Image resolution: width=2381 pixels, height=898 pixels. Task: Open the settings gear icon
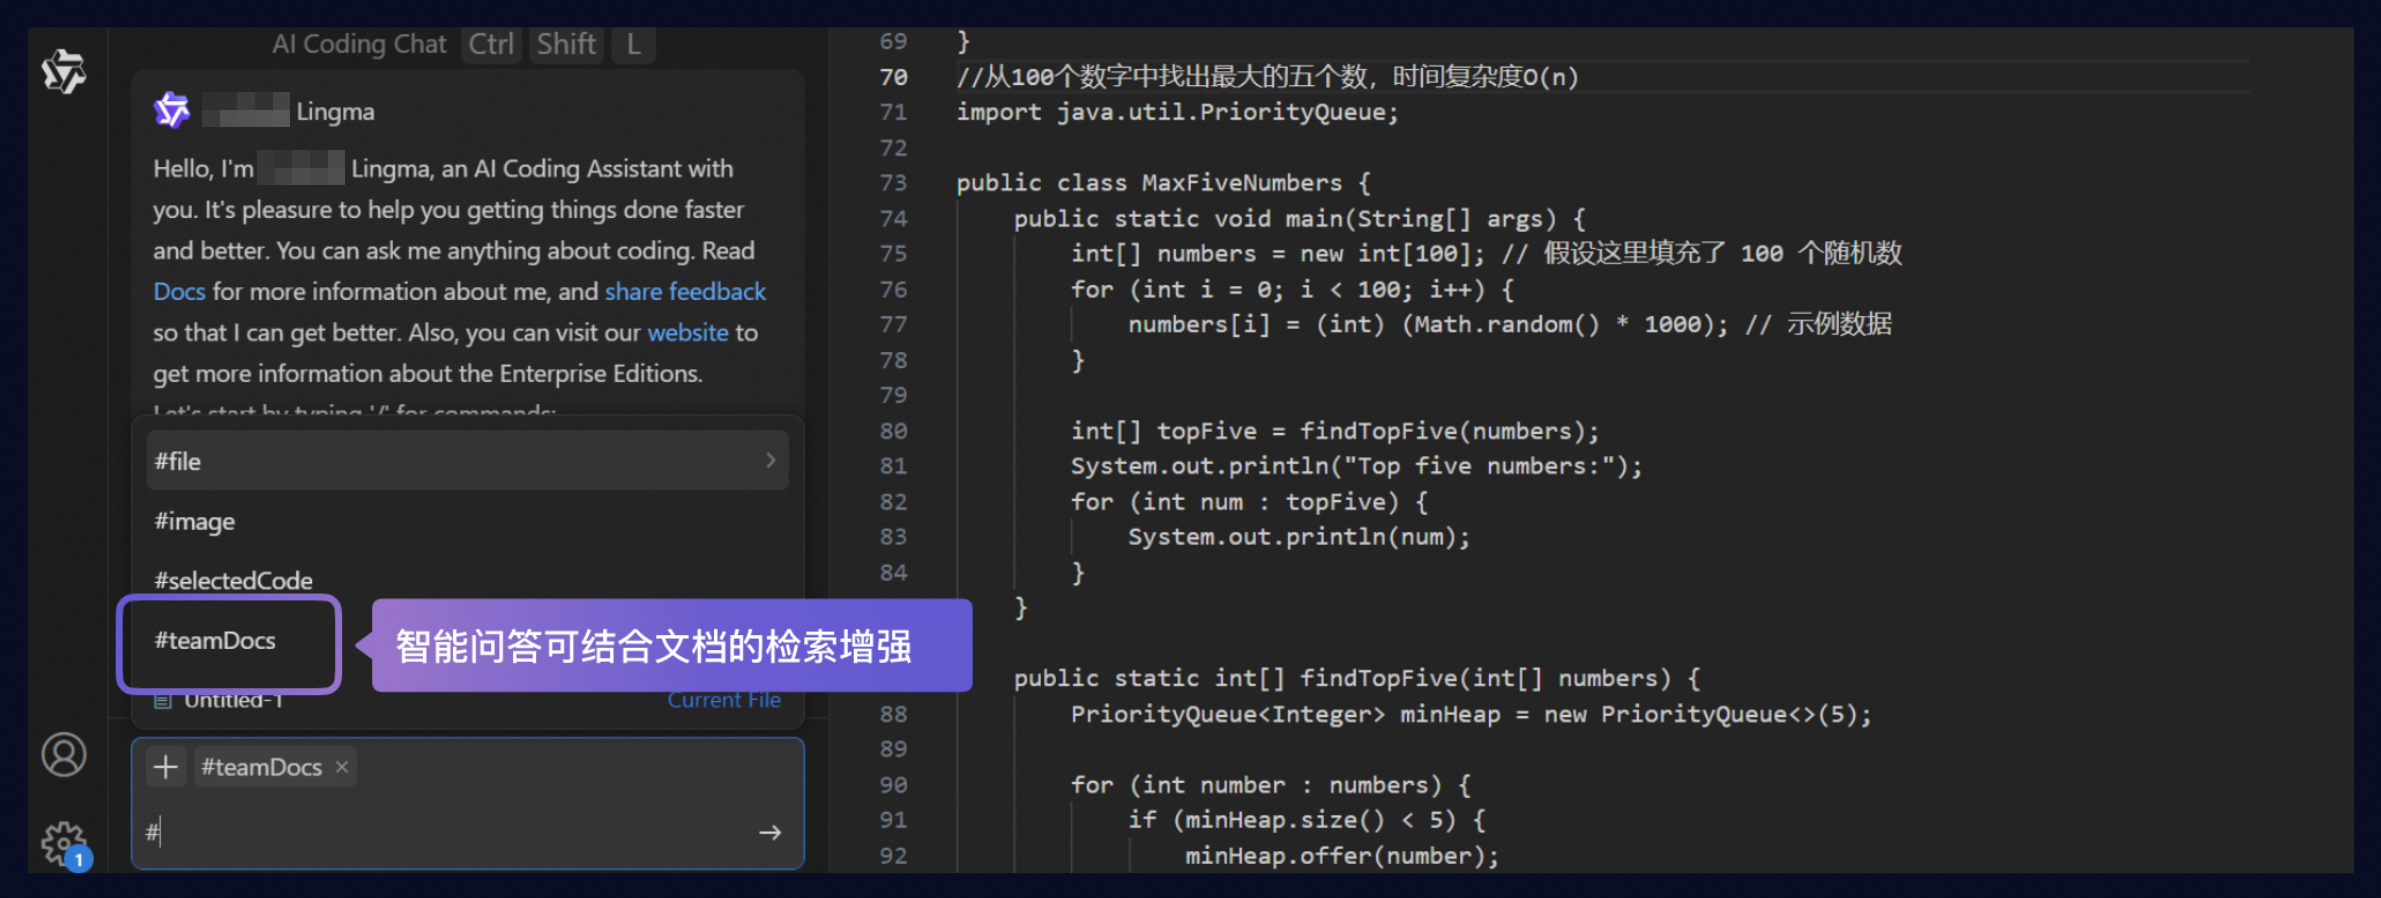(64, 845)
